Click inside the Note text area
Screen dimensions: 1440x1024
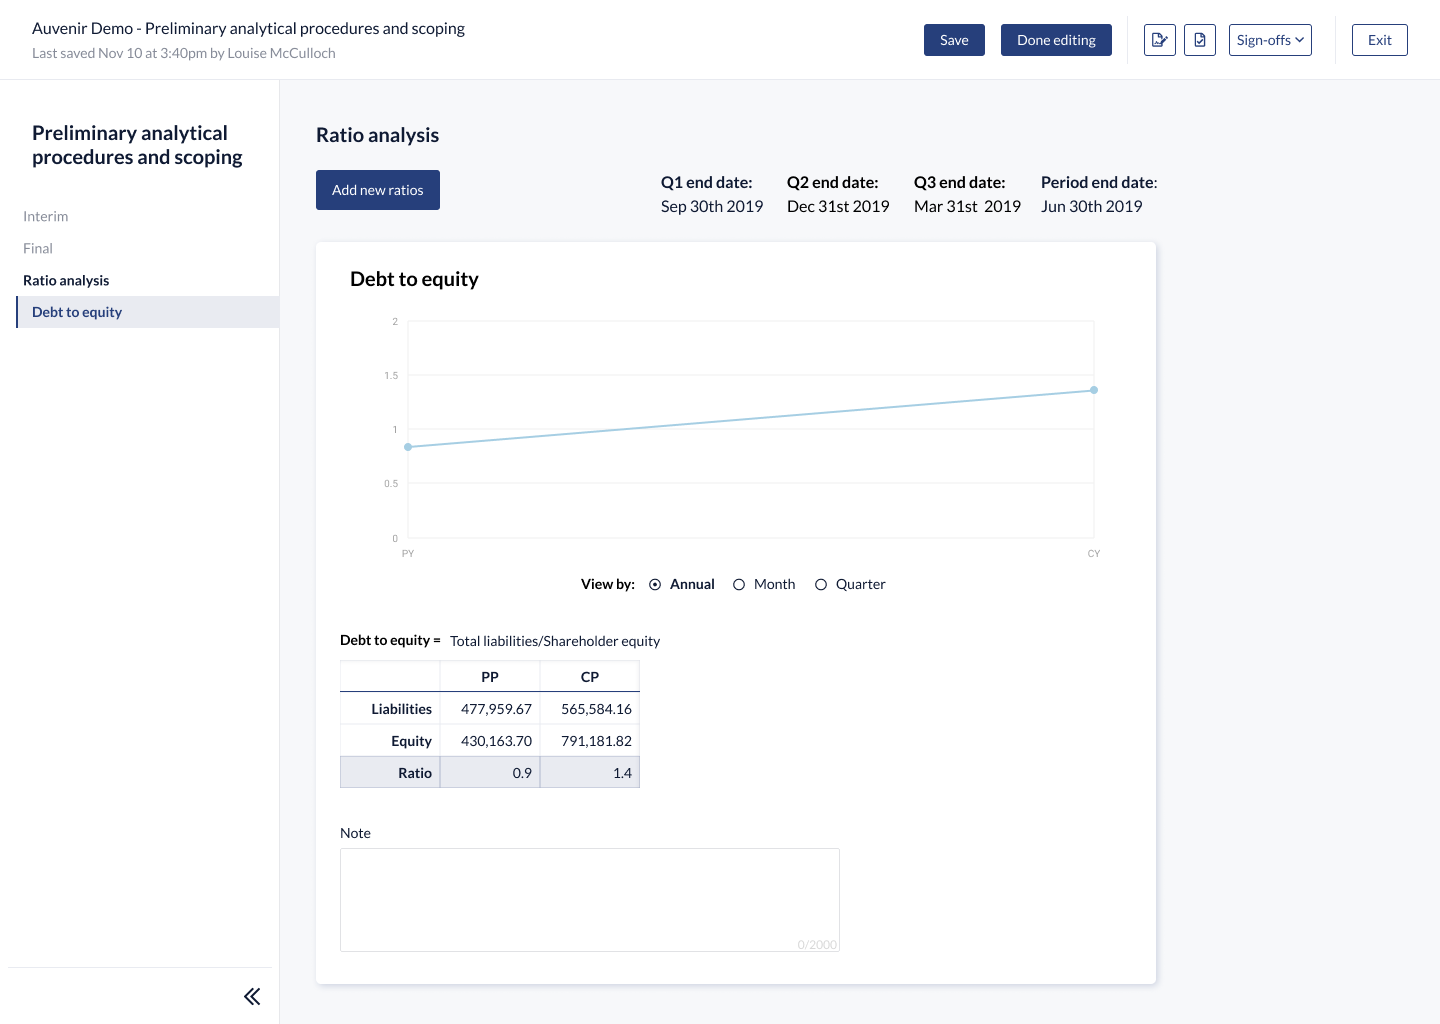click(x=590, y=900)
